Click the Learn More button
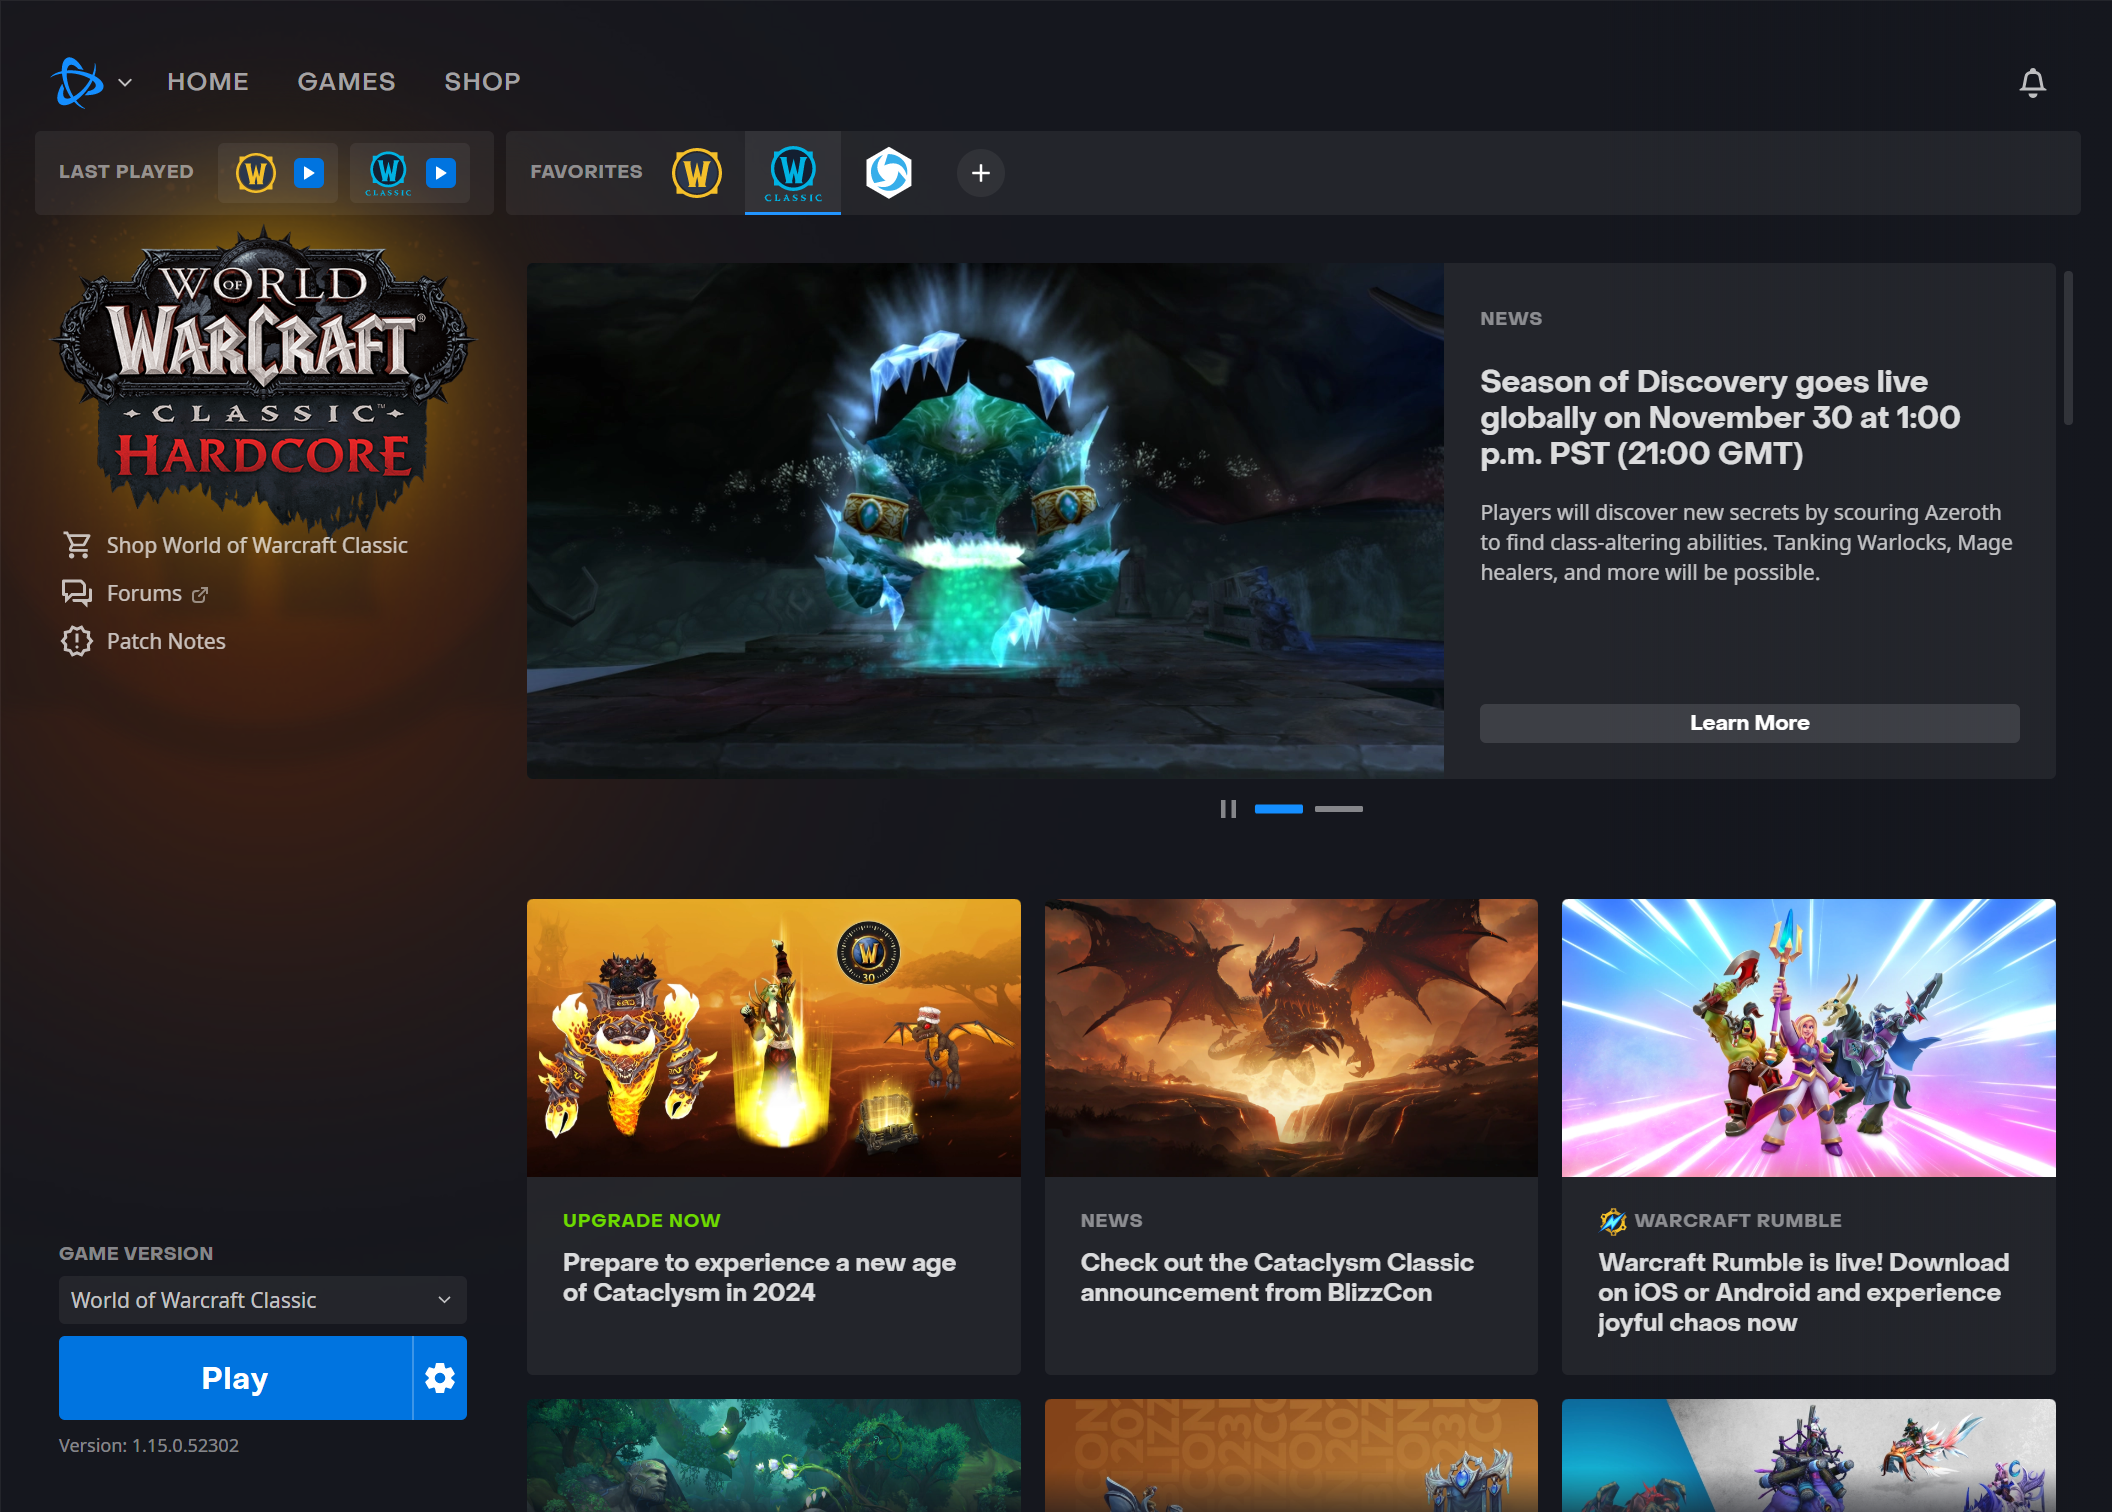This screenshot has height=1512, width=2112. coord(1749,723)
